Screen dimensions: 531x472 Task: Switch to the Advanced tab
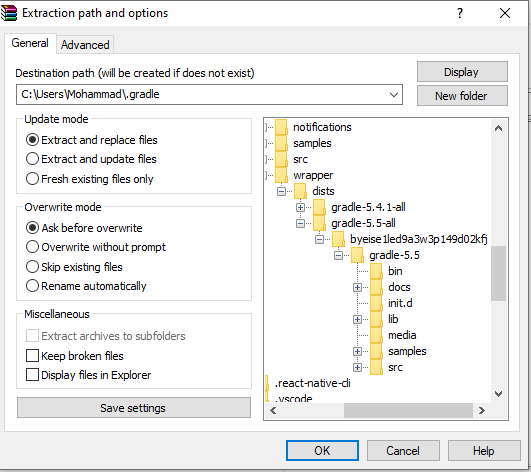click(85, 45)
